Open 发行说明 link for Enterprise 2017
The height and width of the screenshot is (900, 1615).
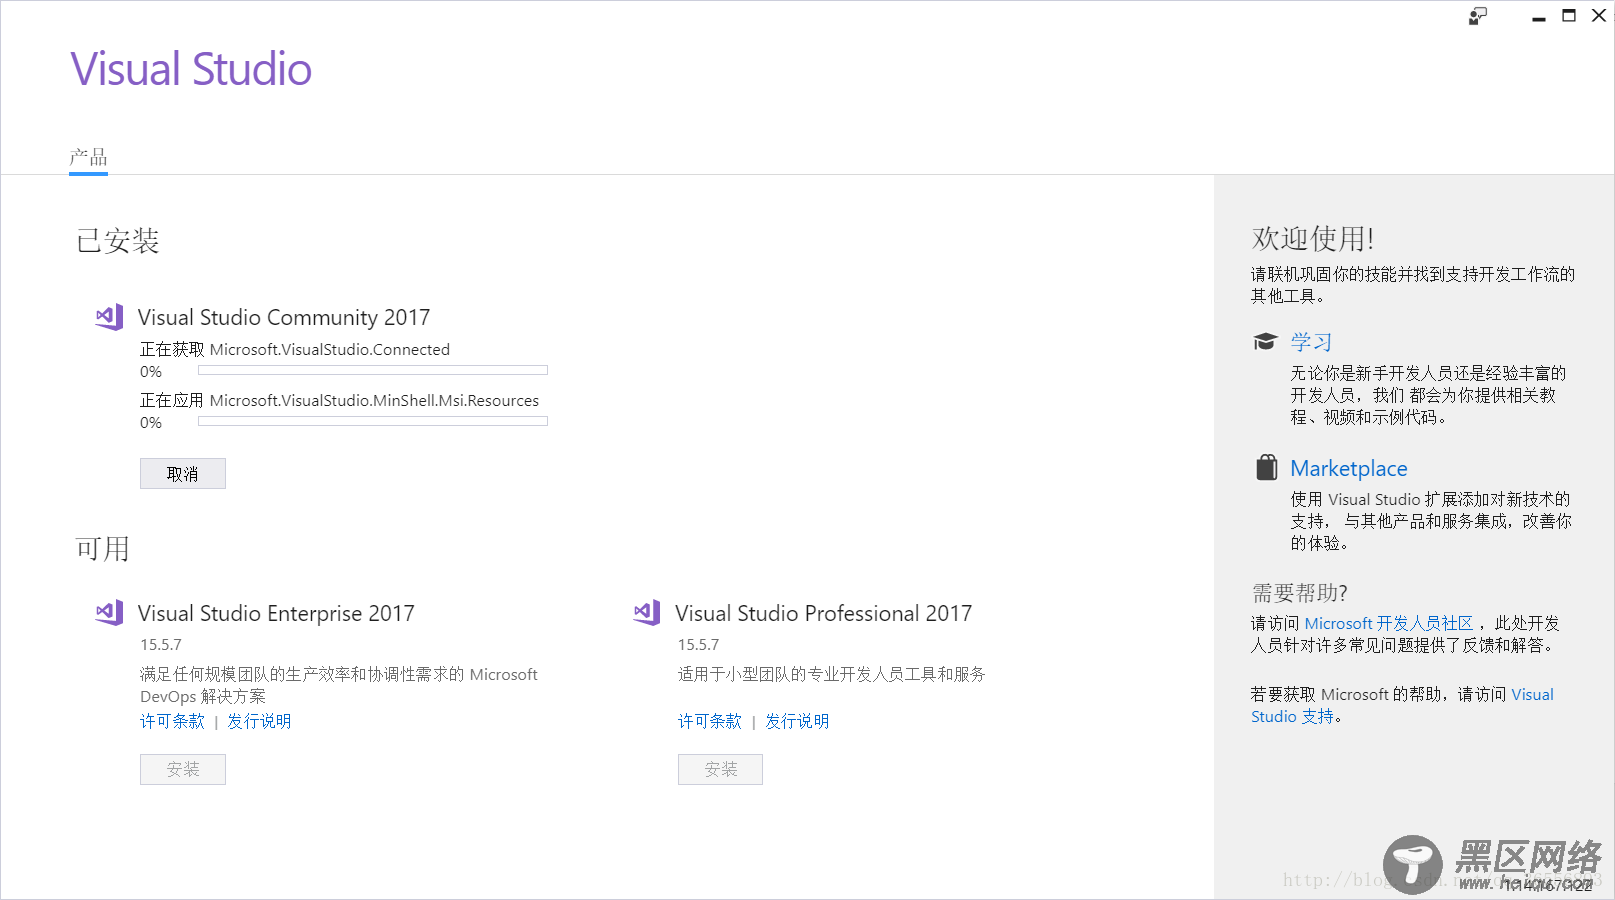point(259,721)
